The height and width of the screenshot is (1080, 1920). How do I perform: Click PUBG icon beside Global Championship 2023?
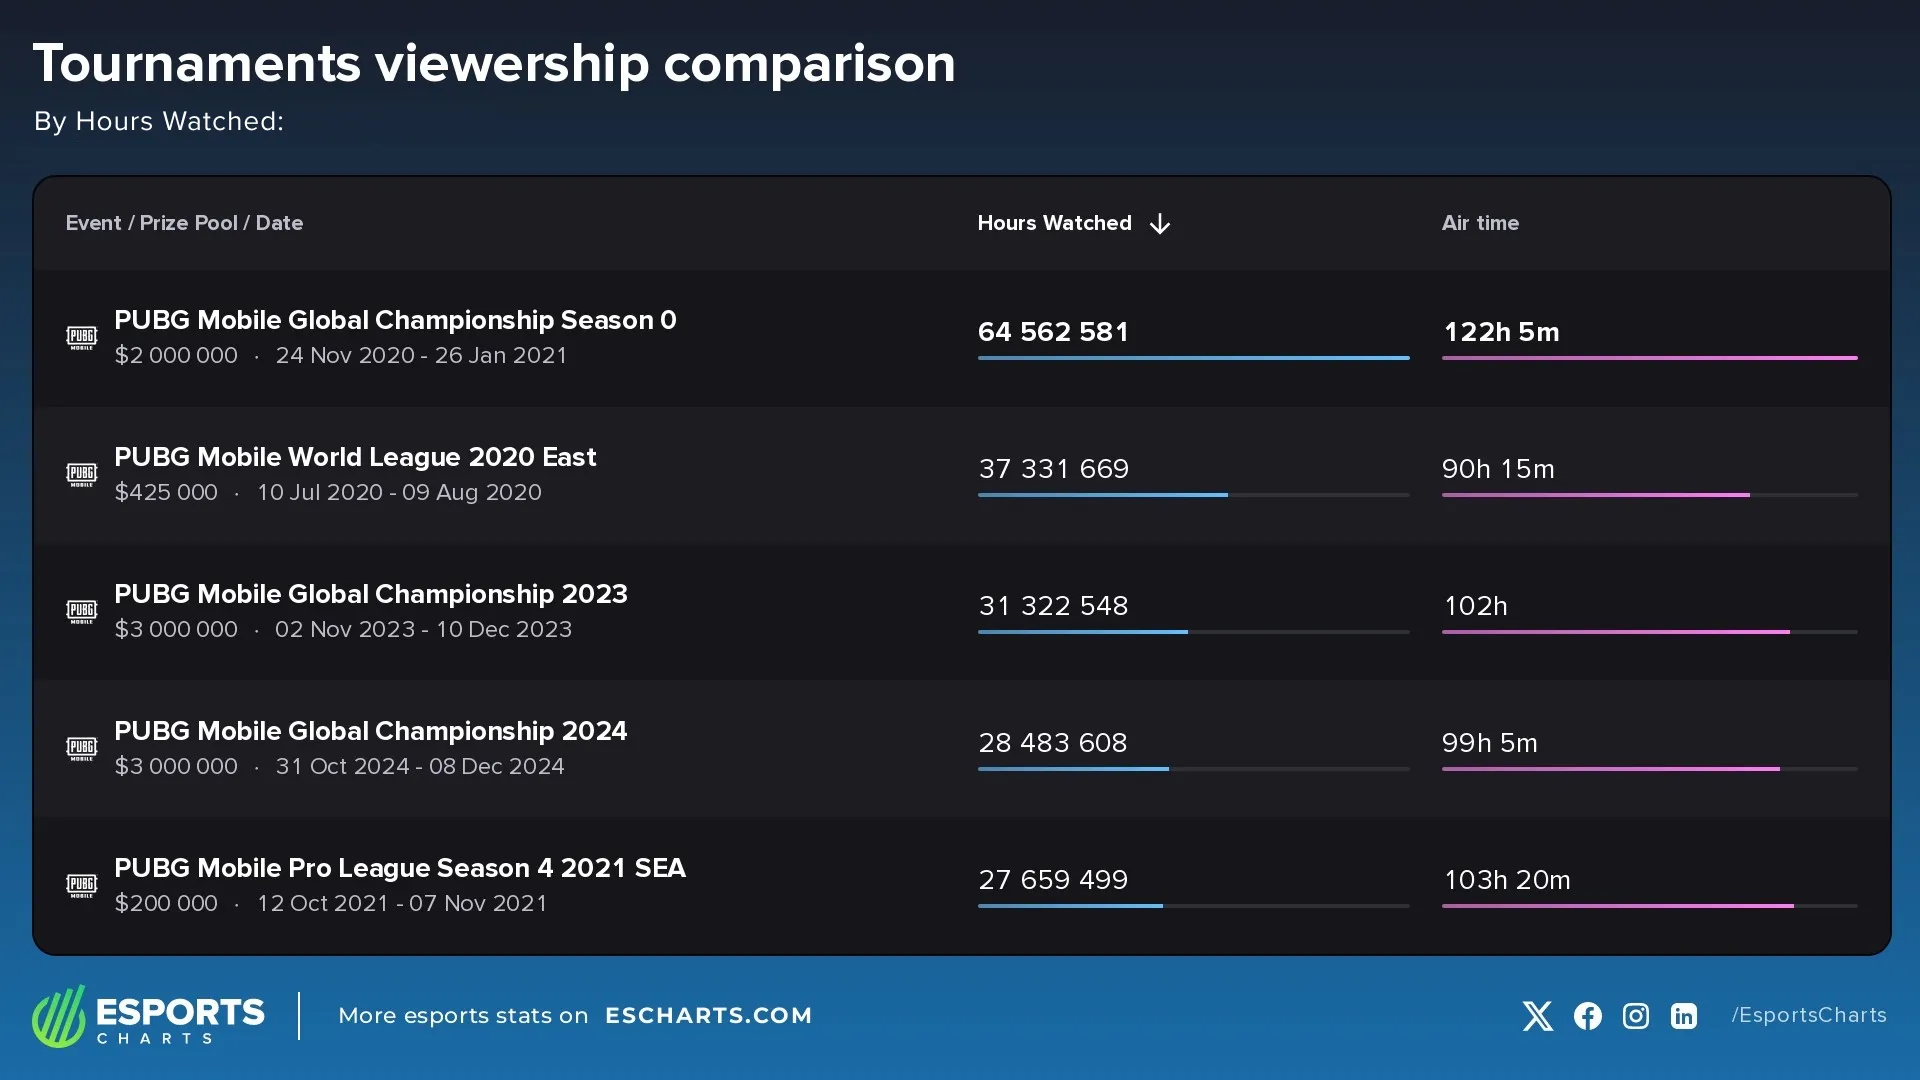[82, 611]
